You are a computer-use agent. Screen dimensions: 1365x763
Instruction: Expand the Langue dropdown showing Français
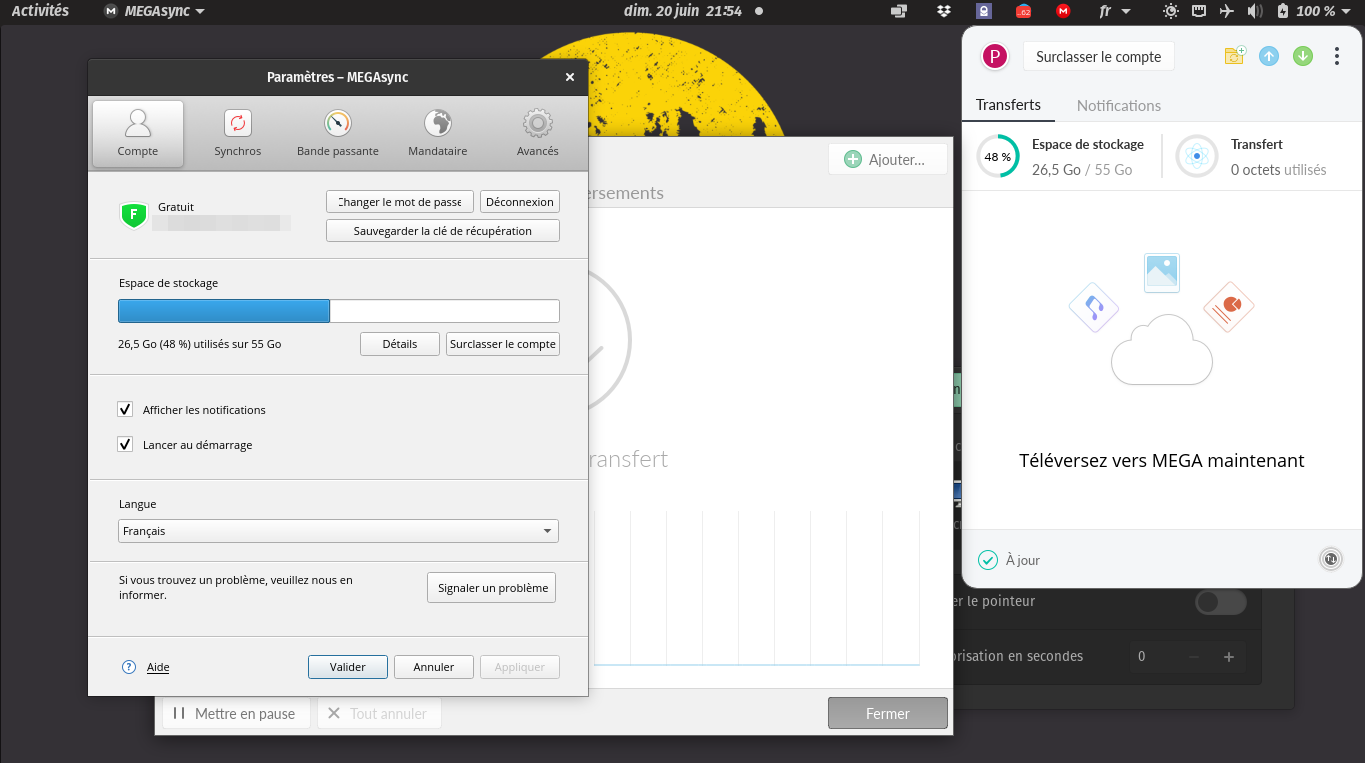pyautogui.click(x=338, y=531)
